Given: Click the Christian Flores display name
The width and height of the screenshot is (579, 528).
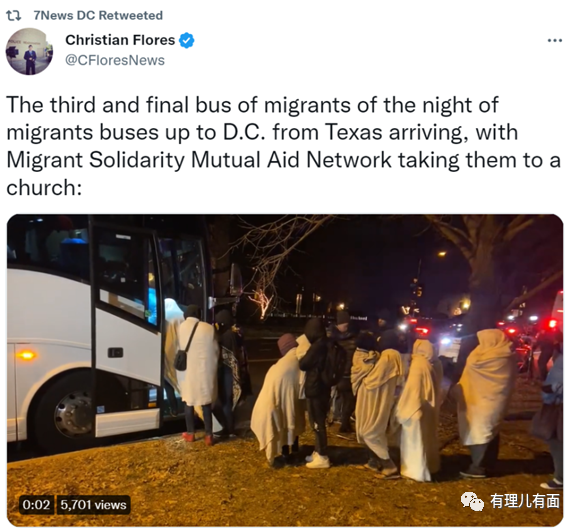Looking at the screenshot, I should pyautogui.click(x=120, y=40).
